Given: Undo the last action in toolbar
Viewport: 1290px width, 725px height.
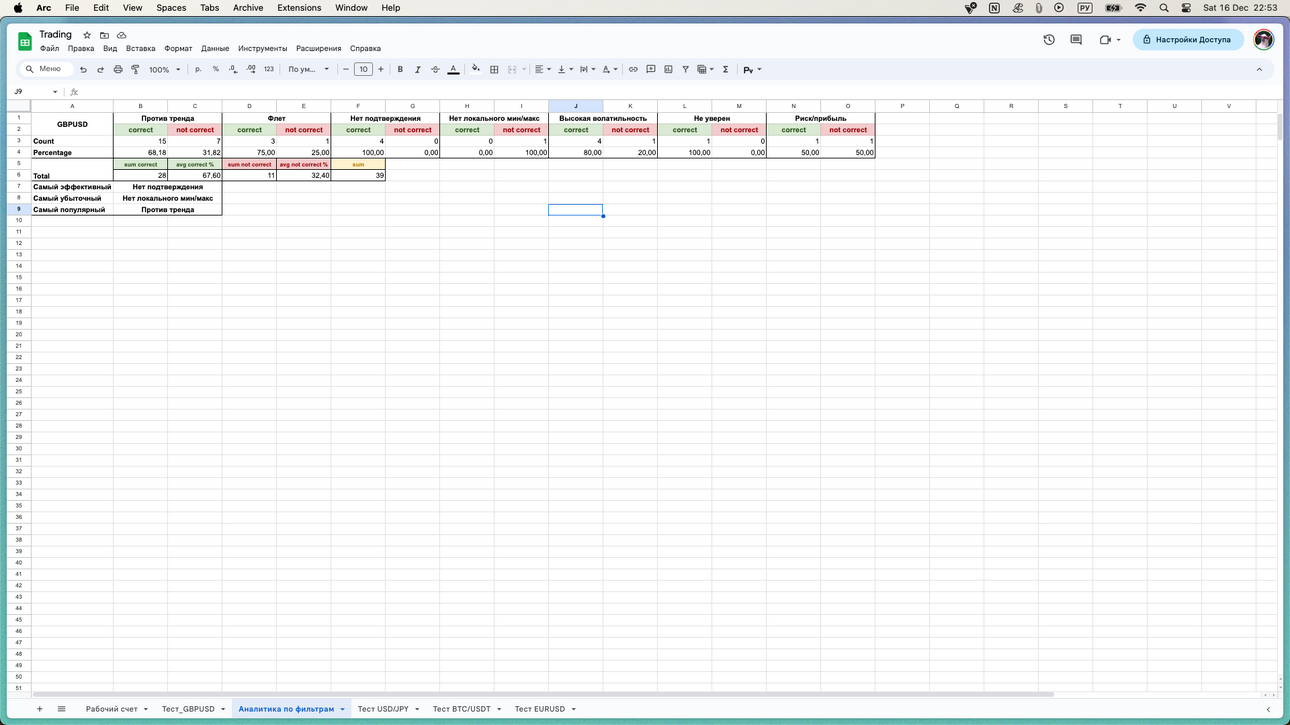Looking at the screenshot, I should coord(83,69).
